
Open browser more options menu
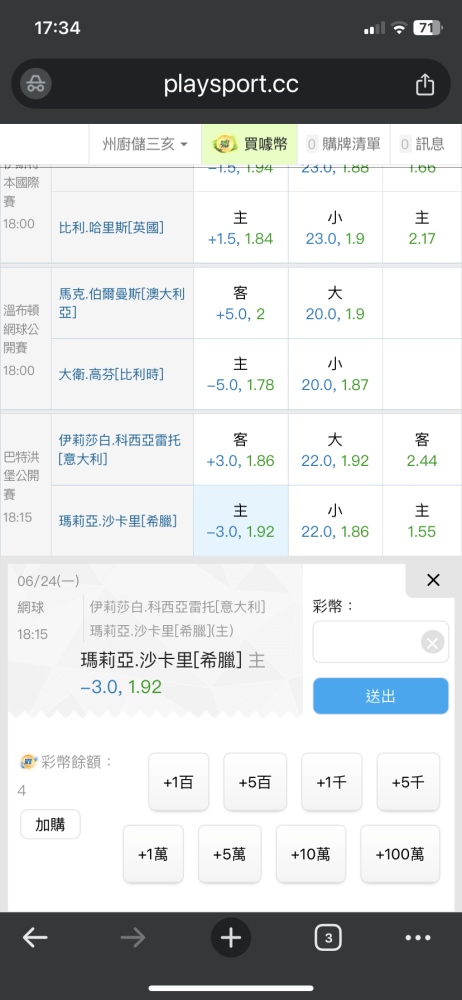coord(418,938)
